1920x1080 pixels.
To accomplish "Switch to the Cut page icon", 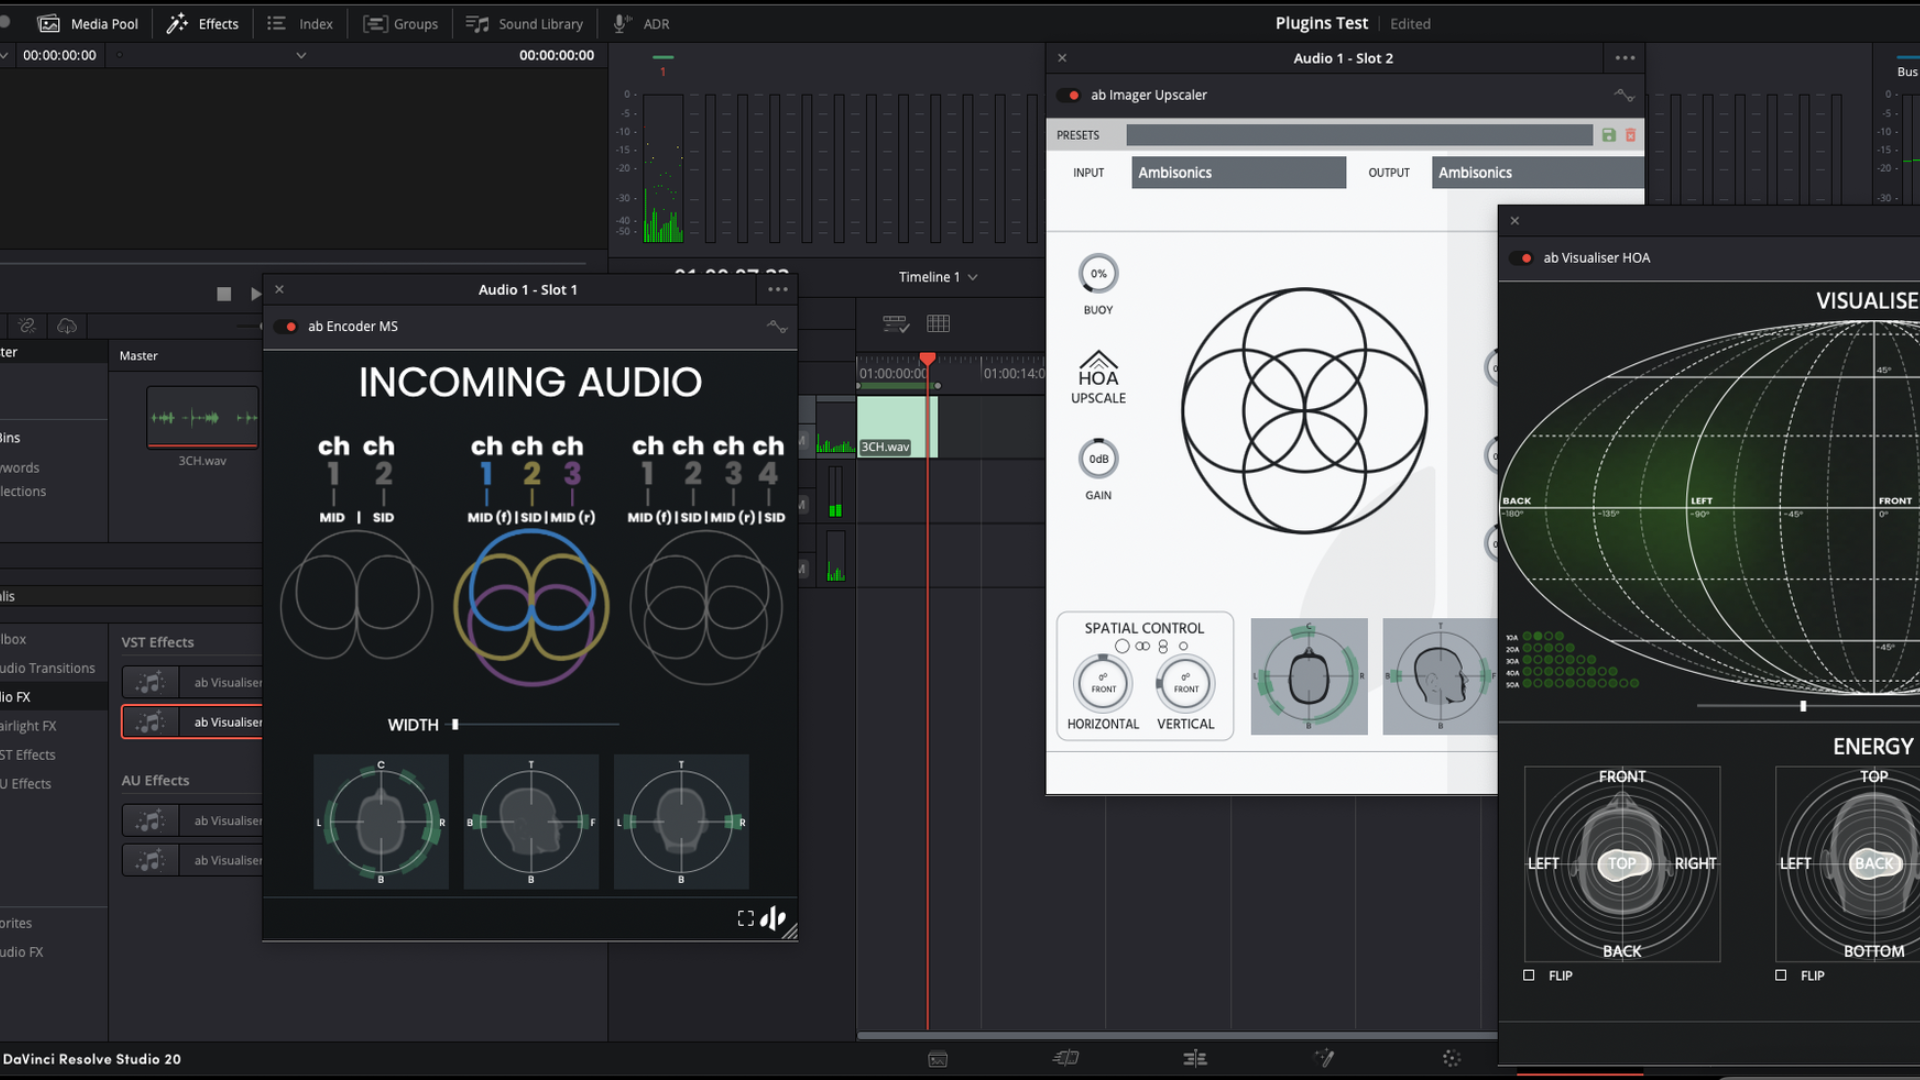I will [x=1066, y=1058].
